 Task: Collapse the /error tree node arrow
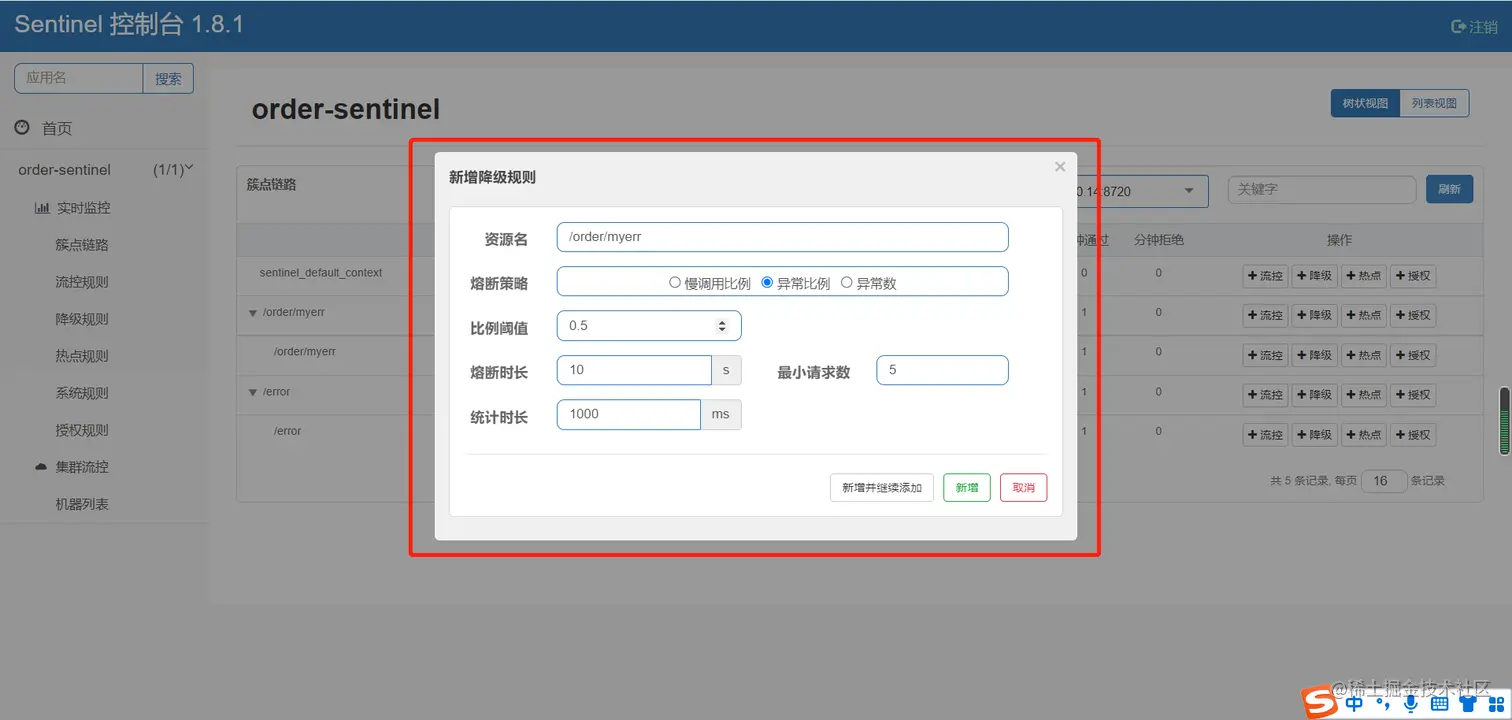(253, 392)
